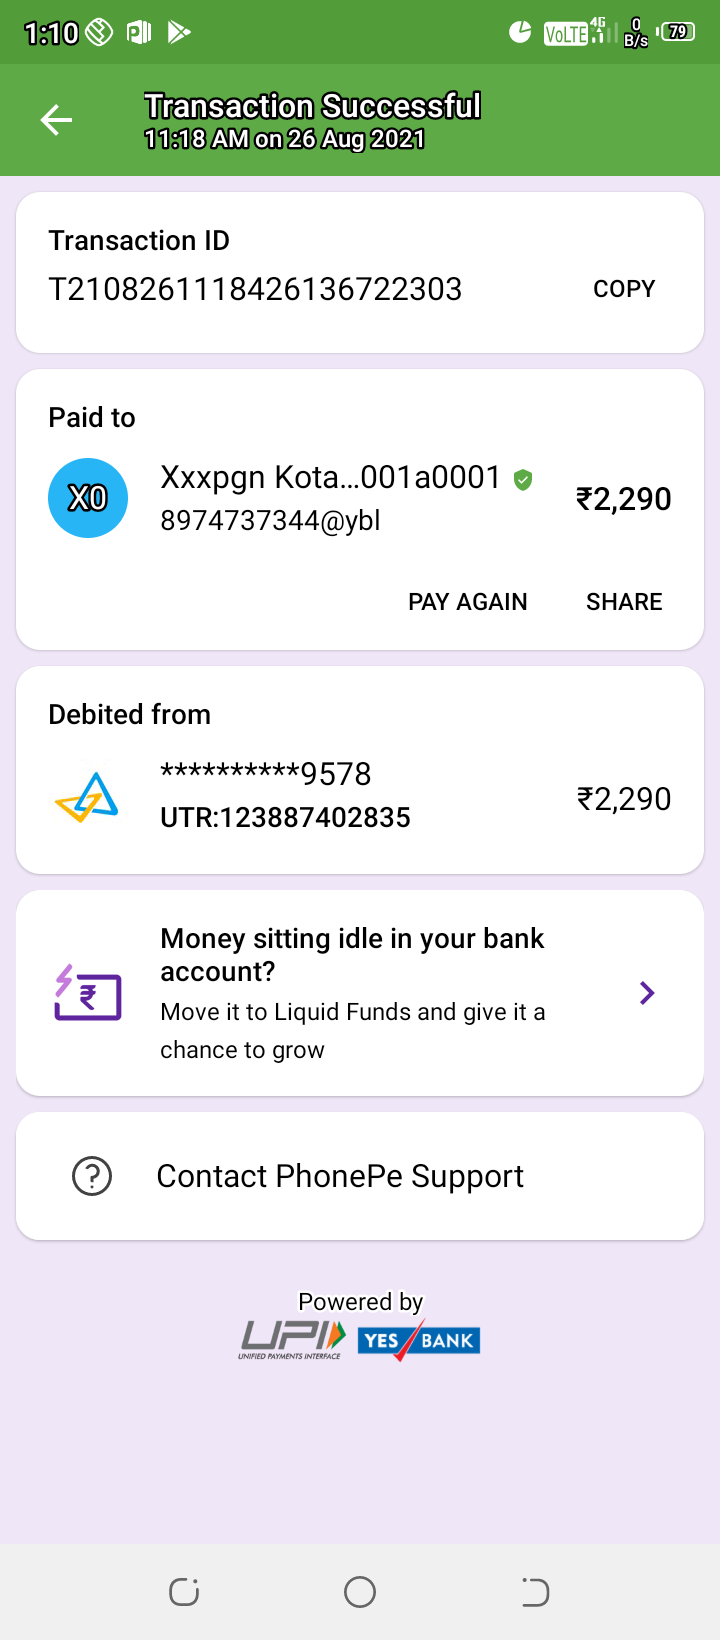Tap the UTR reference number
Image resolution: width=720 pixels, height=1640 pixels.
click(x=285, y=818)
